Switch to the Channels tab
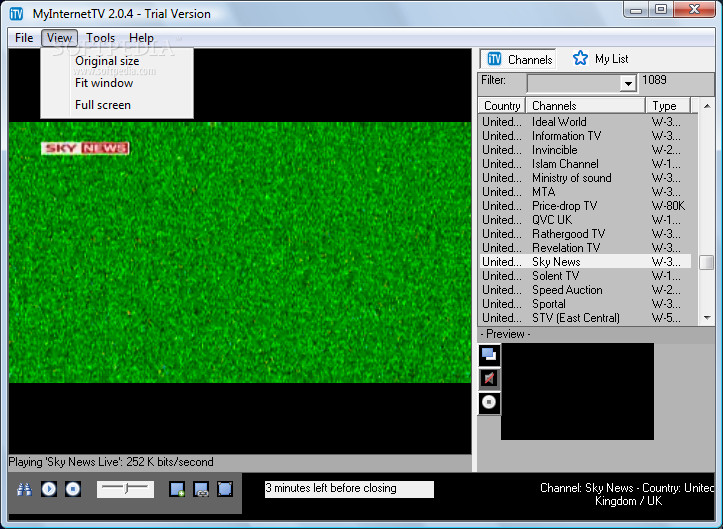Viewport: 723px width, 529px height. 519,59
